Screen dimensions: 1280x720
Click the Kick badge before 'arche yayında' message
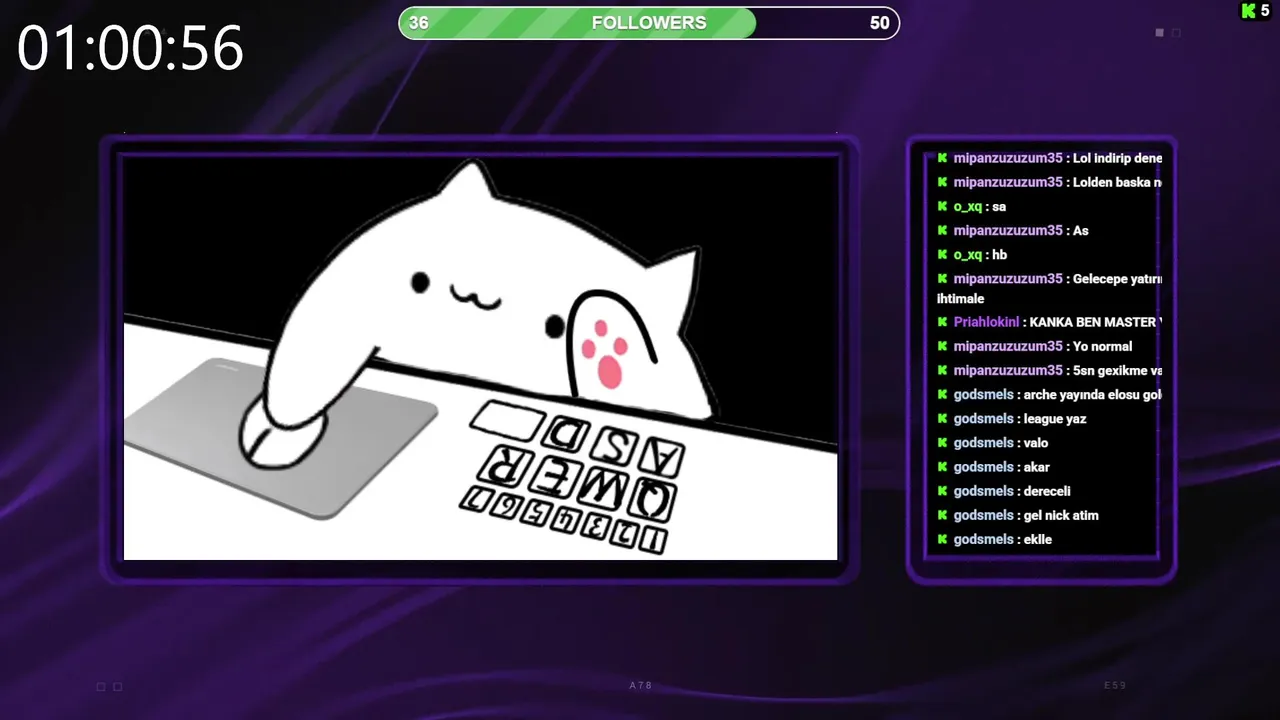[x=942, y=394]
